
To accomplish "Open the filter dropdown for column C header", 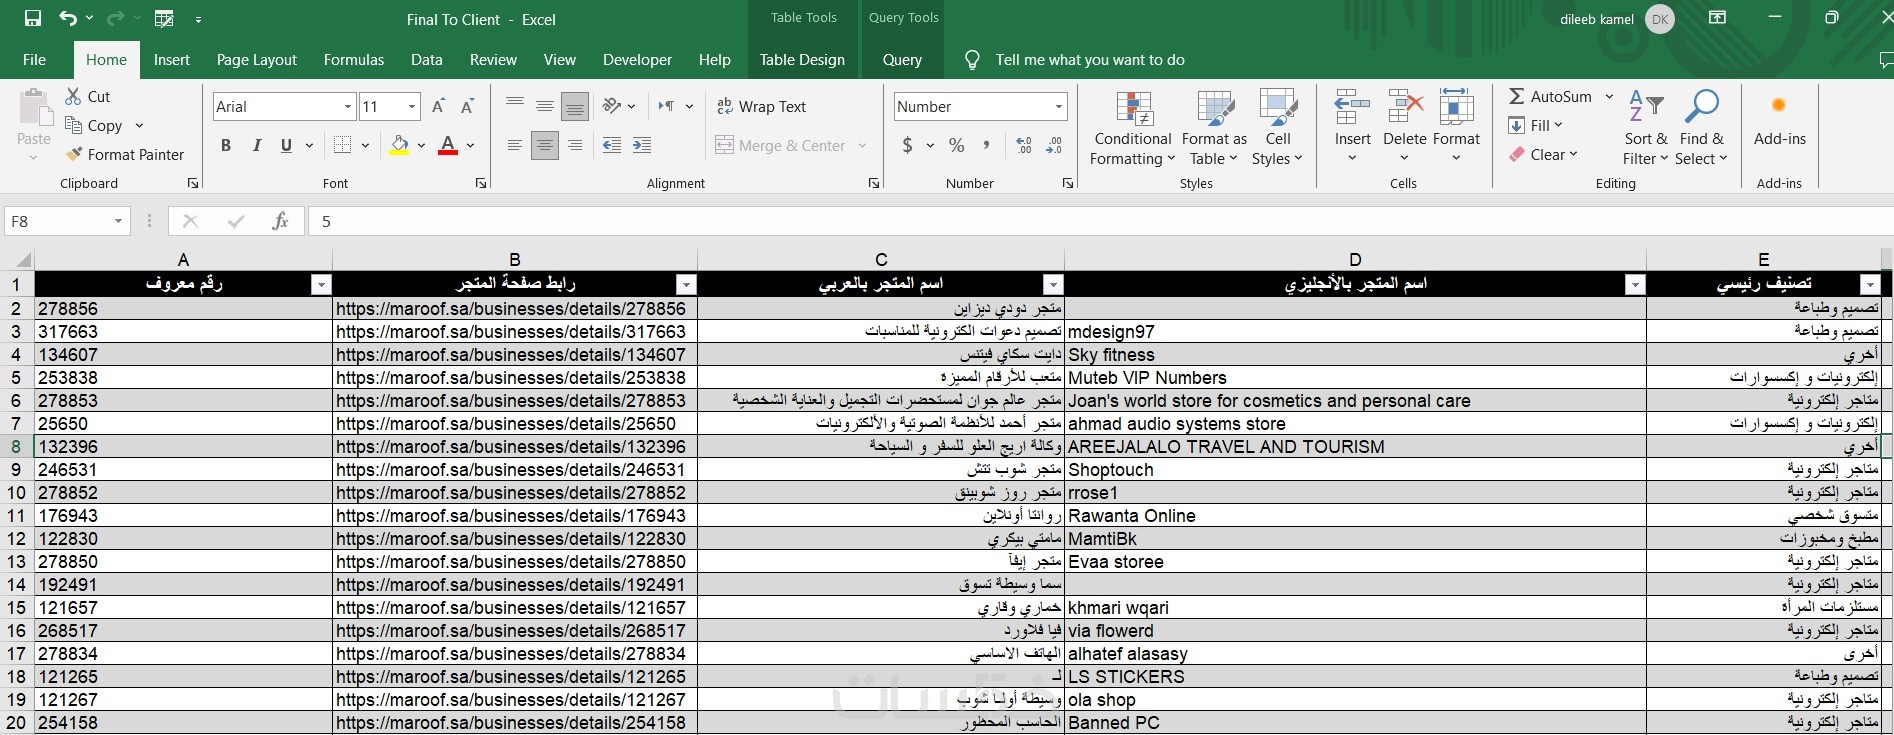I will pos(1053,285).
